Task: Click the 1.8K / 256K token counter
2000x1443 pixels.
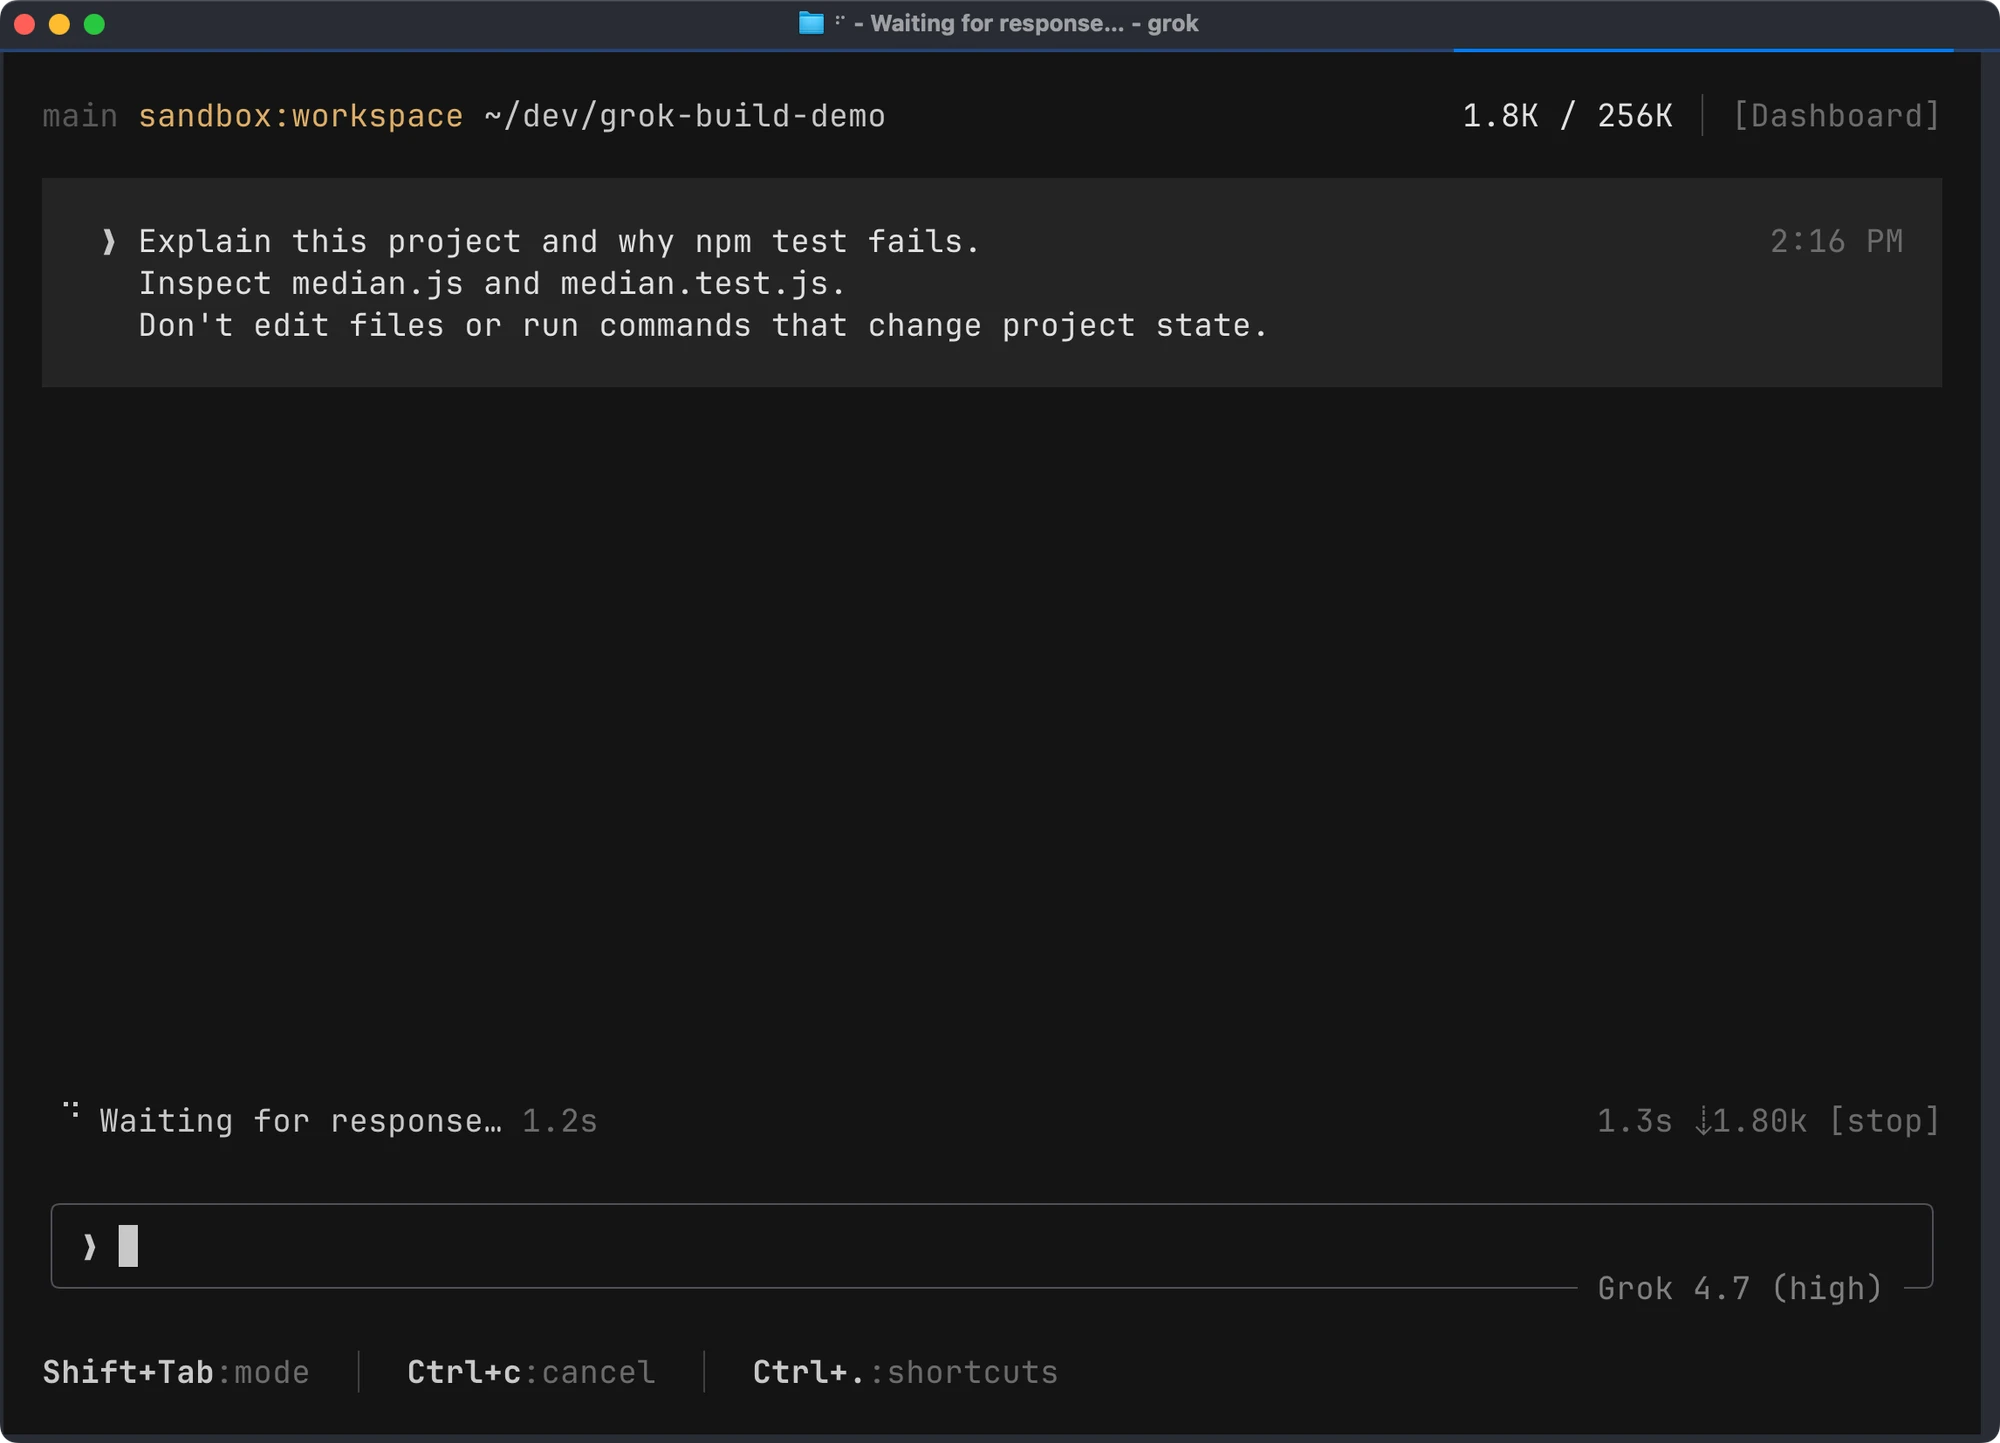Action: tap(1567, 116)
